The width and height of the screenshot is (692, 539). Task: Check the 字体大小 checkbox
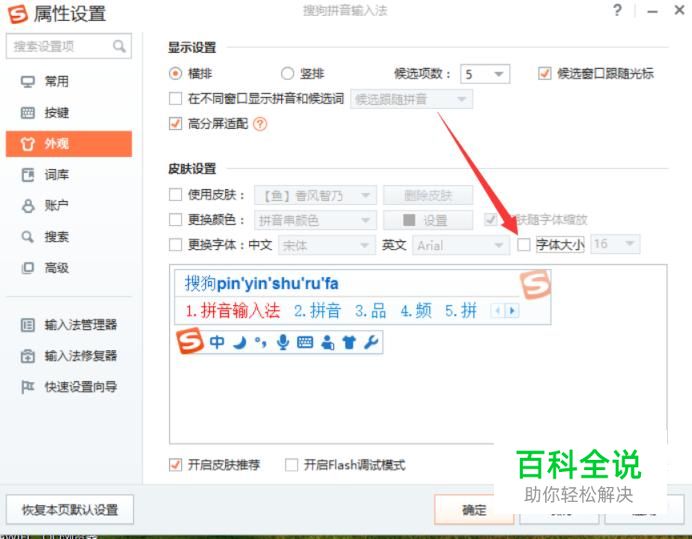coord(523,245)
